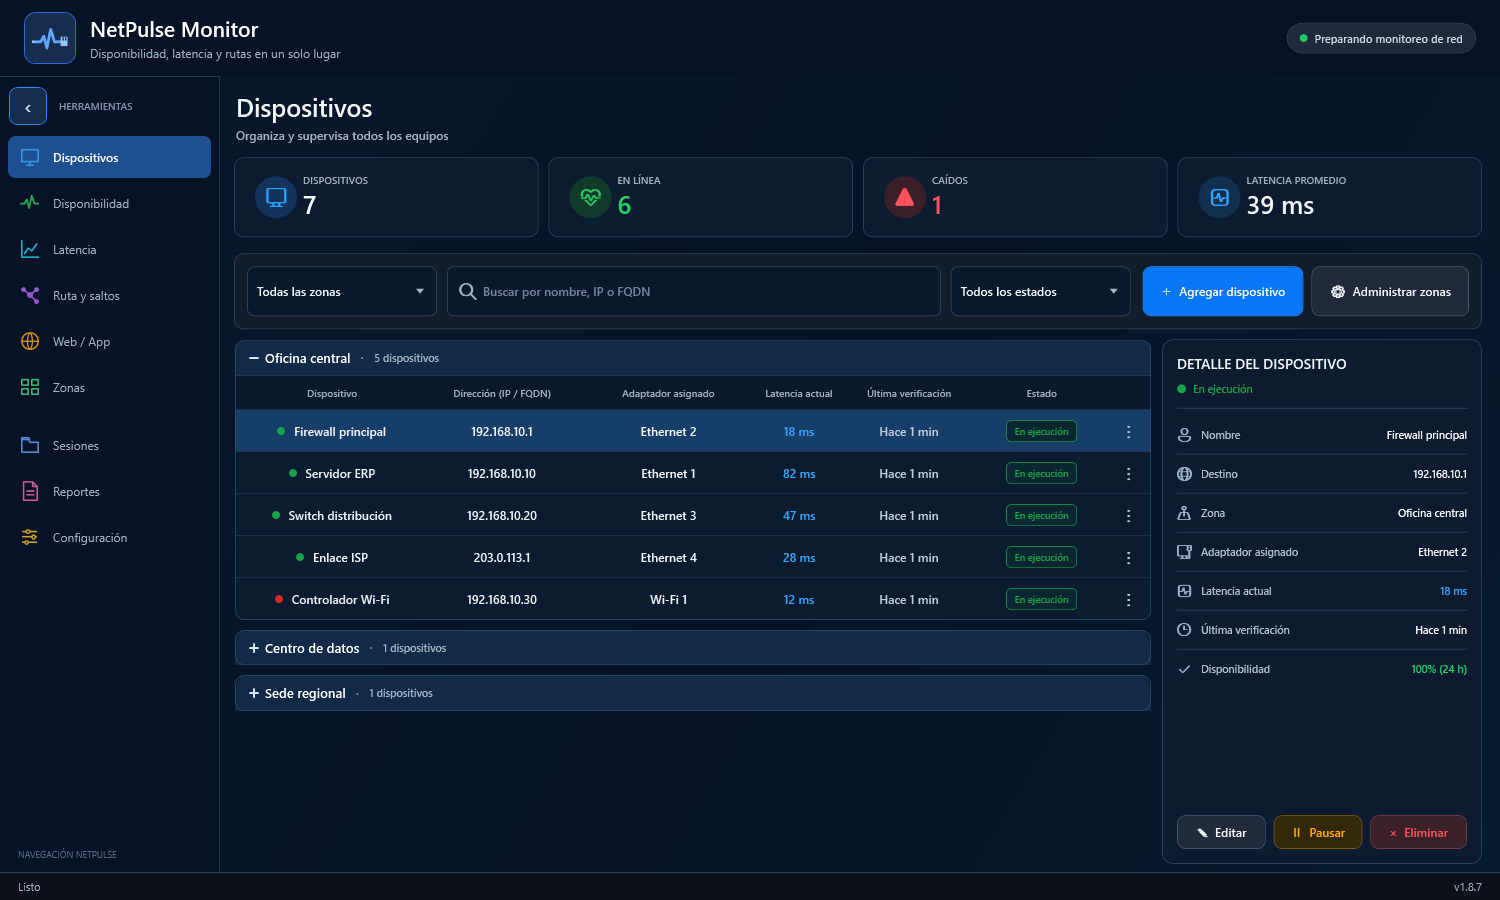Screen dimensions: 1500x900
Task: Click the adapter icon beside Adaptador asignado
Action: pyautogui.click(x=1184, y=552)
